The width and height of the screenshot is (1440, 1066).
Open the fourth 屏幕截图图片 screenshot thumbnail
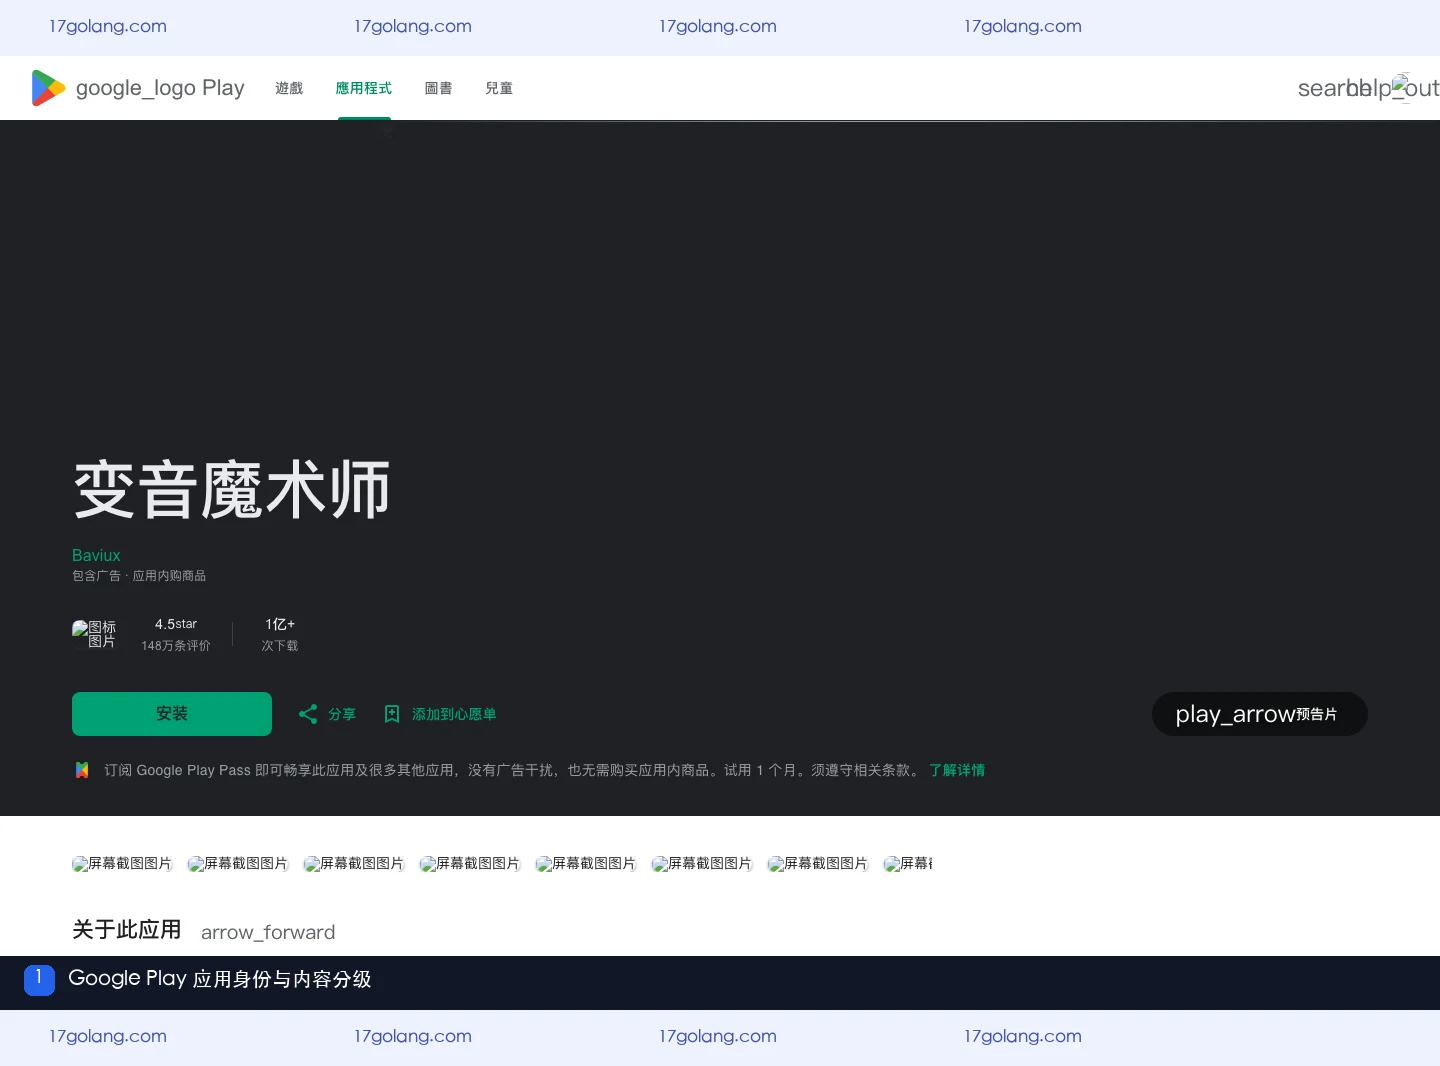pyautogui.click(x=470, y=864)
